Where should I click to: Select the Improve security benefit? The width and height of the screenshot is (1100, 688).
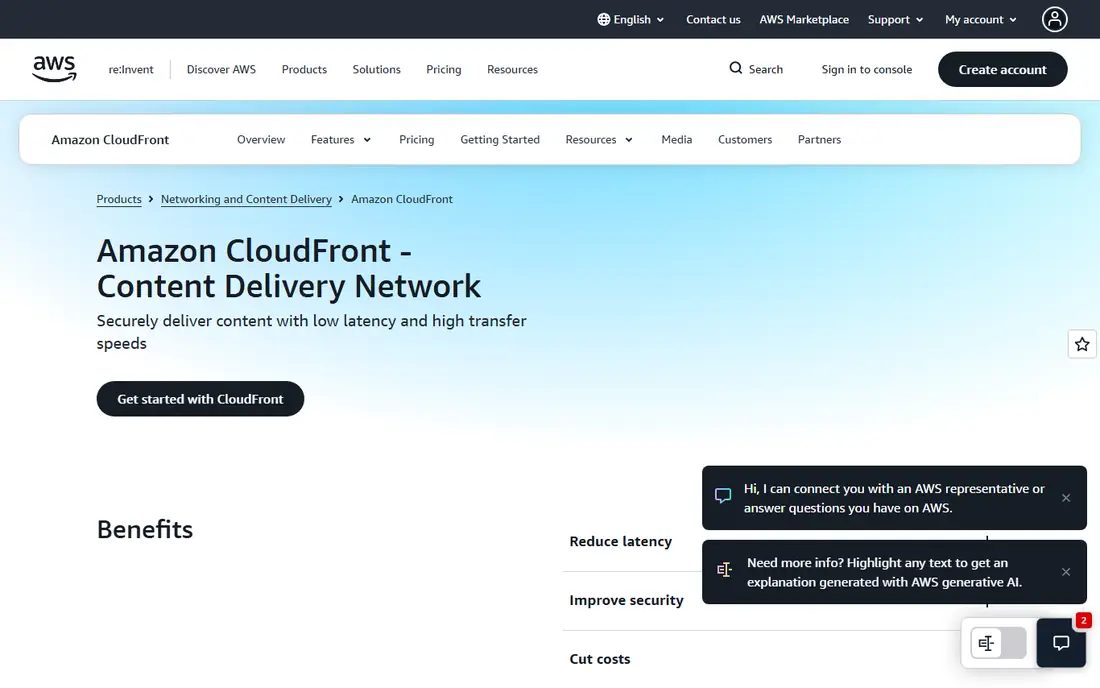626,600
